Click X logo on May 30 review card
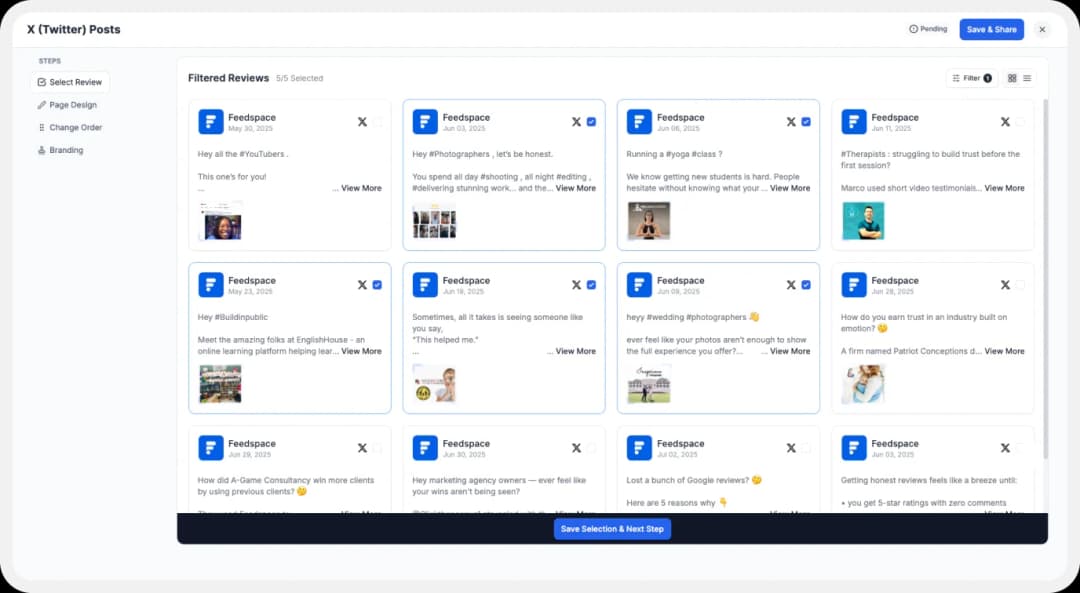This screenshot has height=593, width=1080. pos(362,122)
